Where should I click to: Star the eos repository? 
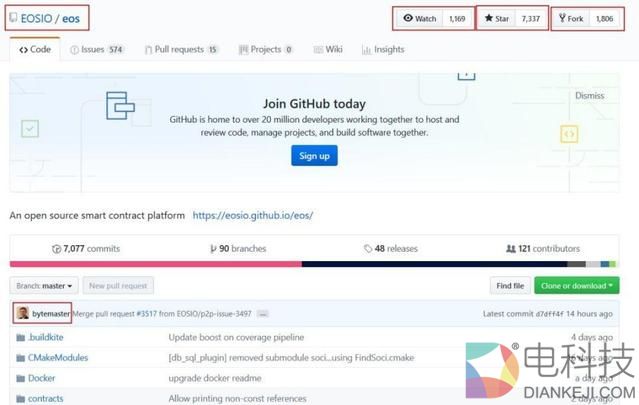(496, 18)
